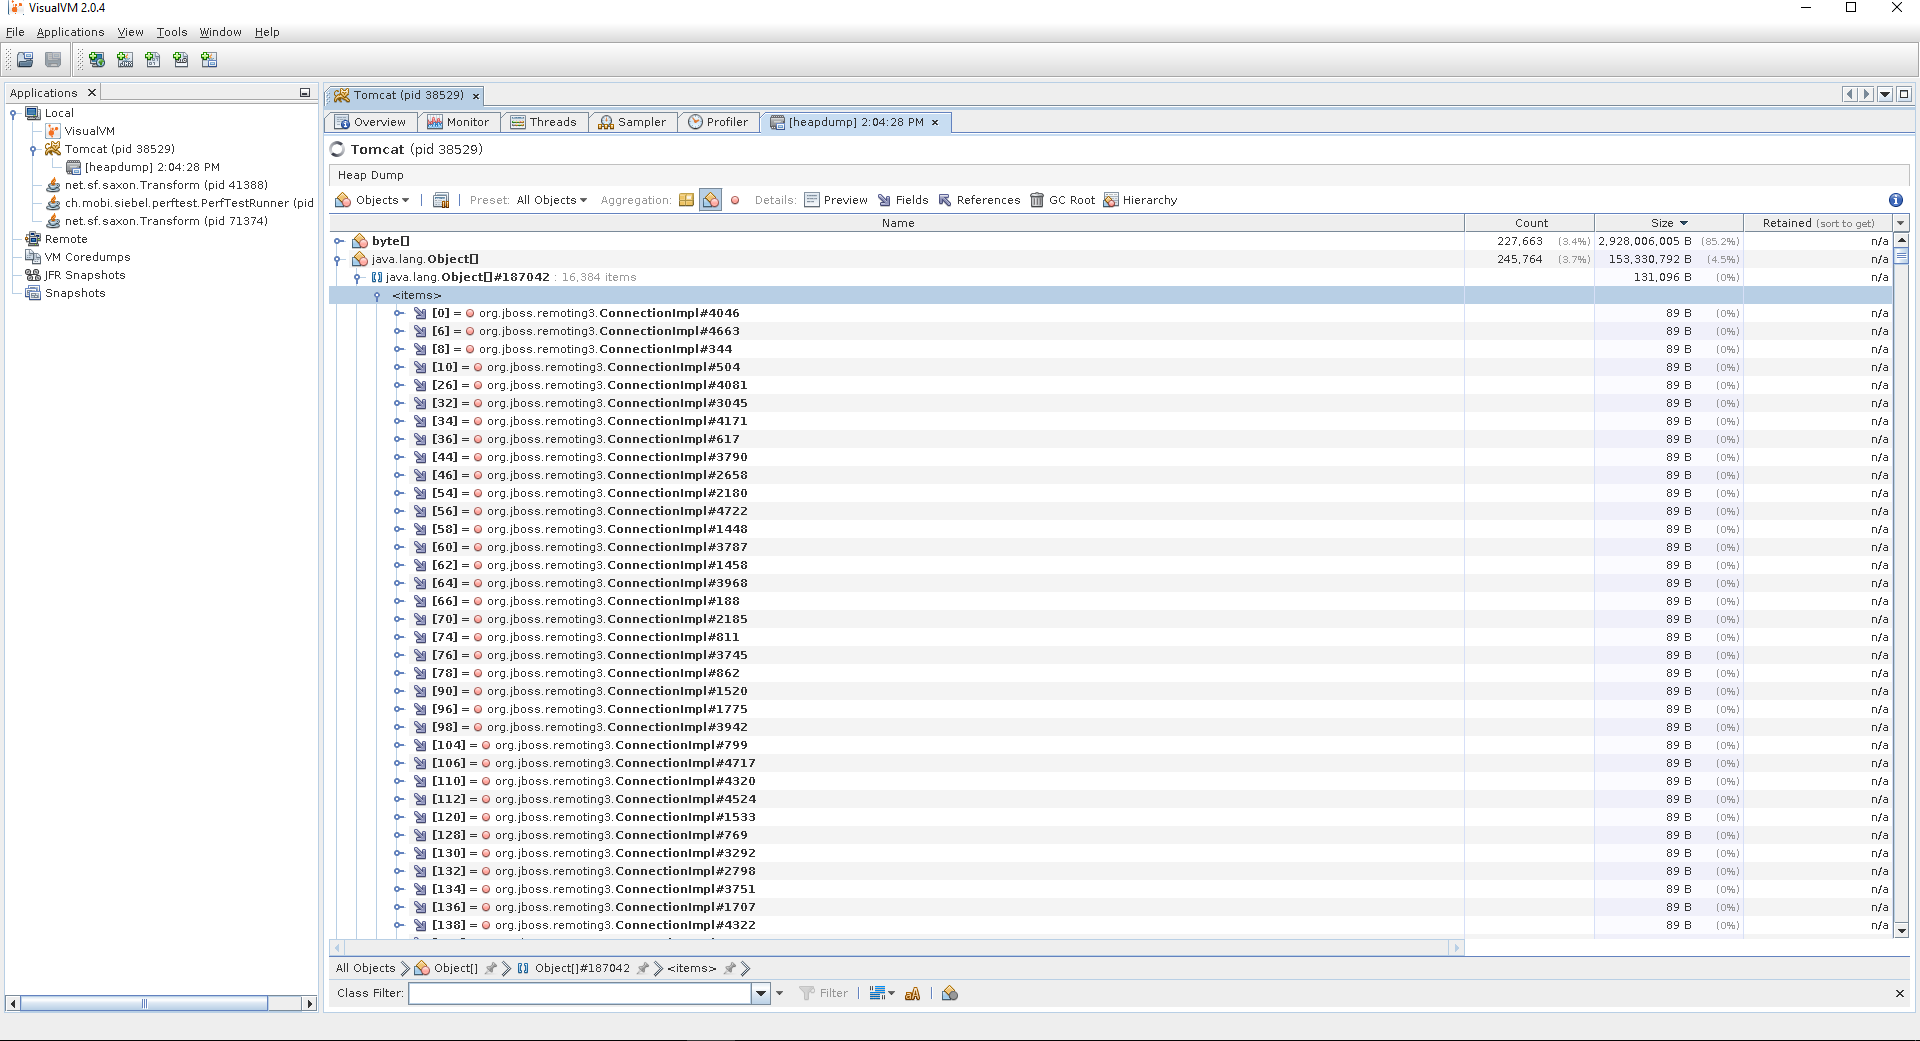
Task: Select the Snapshots node
Action: [75, 293]
